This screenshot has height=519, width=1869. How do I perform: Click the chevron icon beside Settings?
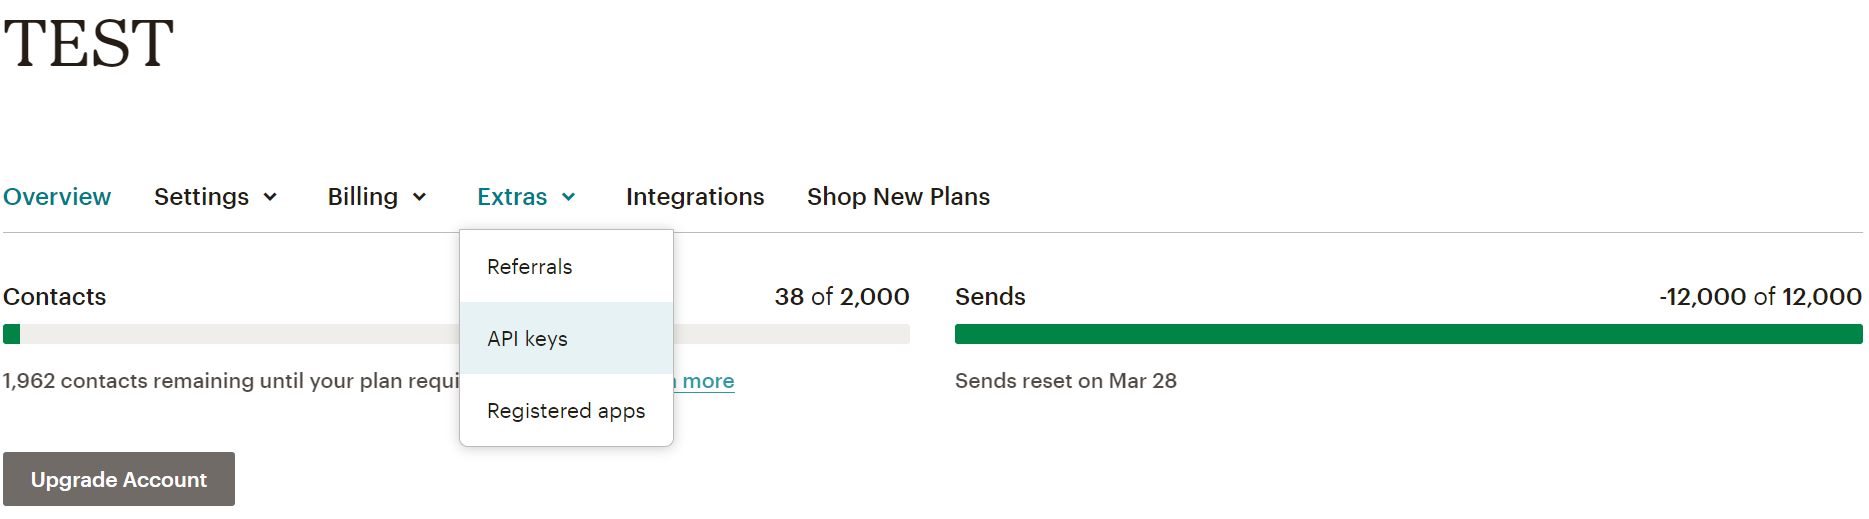point(270,198)
